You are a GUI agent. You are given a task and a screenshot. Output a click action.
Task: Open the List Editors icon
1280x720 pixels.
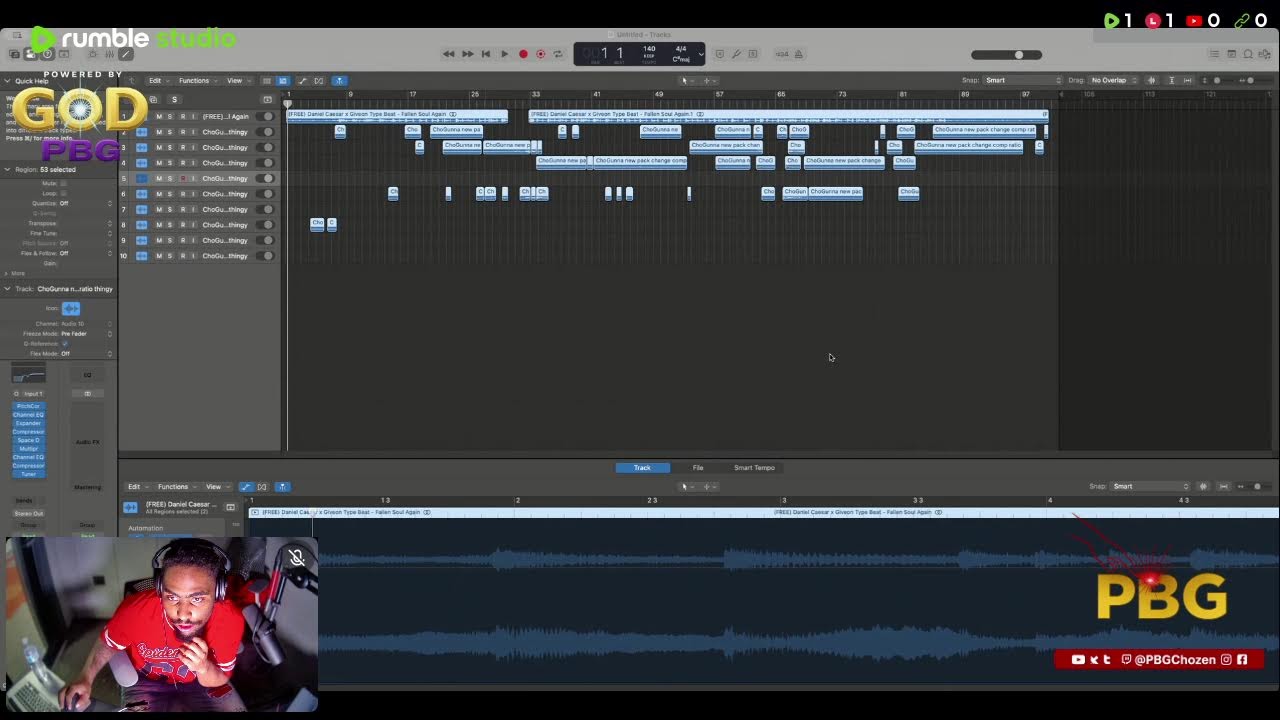[1214, 54]
